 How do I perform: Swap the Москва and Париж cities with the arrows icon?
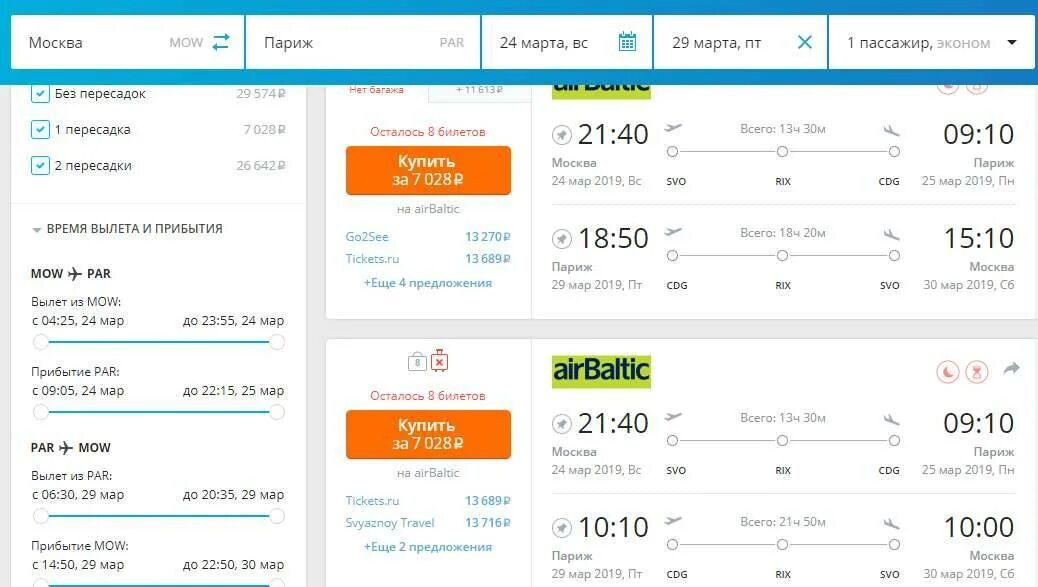[x=220, y=42]
